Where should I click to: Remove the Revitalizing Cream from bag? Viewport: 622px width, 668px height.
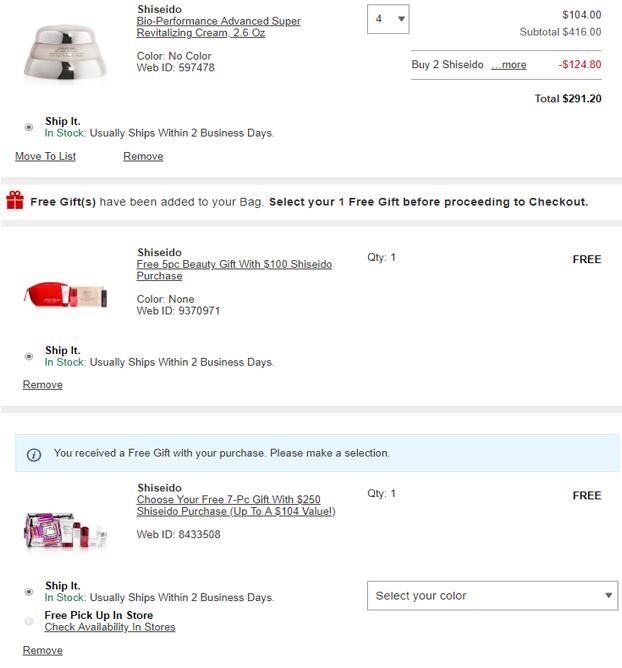(x=143, y=157)
